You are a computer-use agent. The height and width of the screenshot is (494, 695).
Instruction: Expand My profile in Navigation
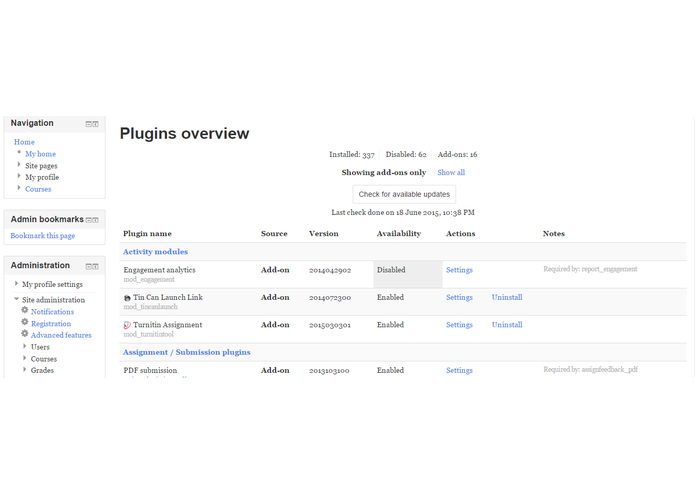(x=19, y=176)
